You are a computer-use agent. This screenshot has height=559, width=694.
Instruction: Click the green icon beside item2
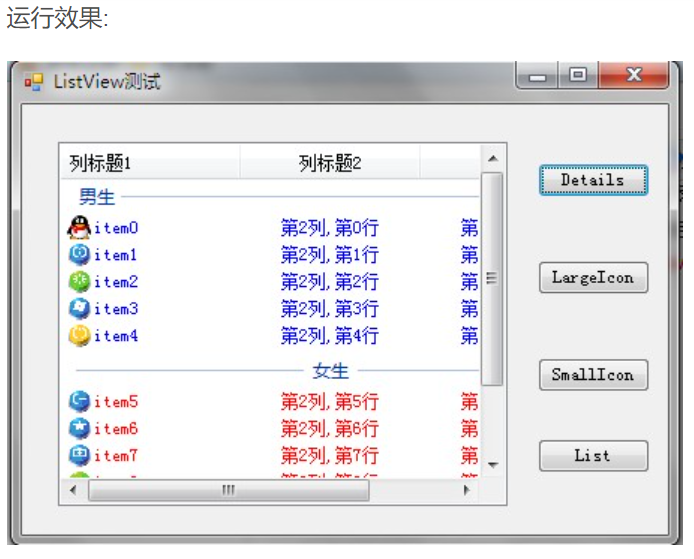point(79,281)
